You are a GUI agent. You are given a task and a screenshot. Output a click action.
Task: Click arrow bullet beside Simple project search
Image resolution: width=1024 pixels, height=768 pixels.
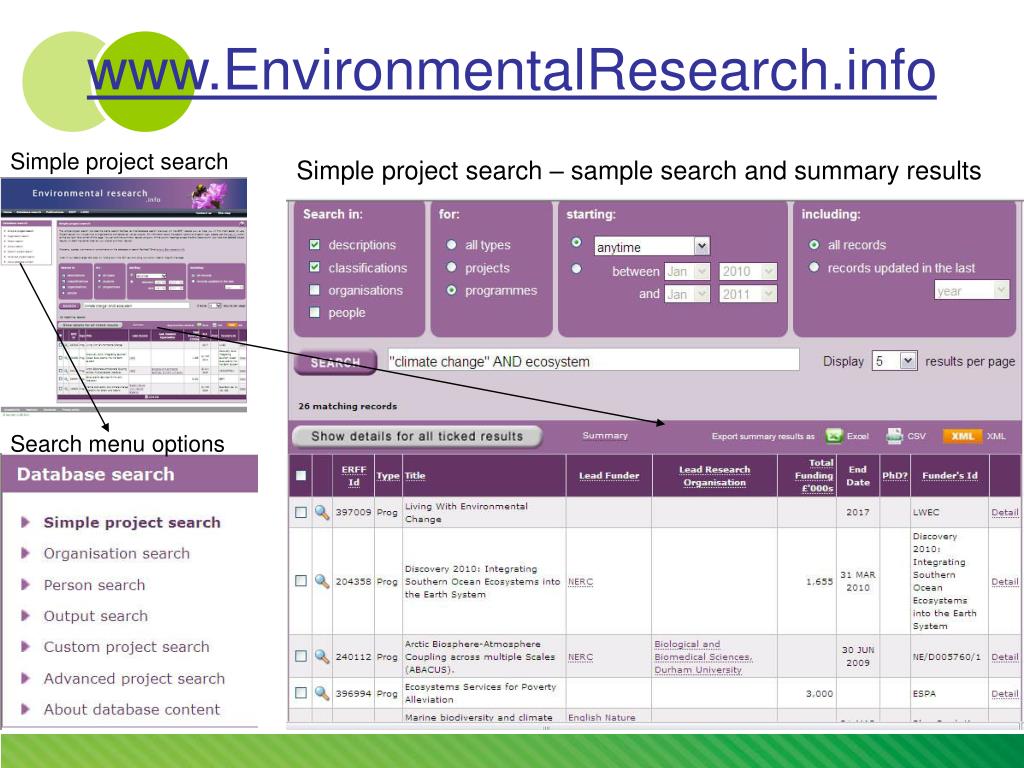(x=26, y=522)
